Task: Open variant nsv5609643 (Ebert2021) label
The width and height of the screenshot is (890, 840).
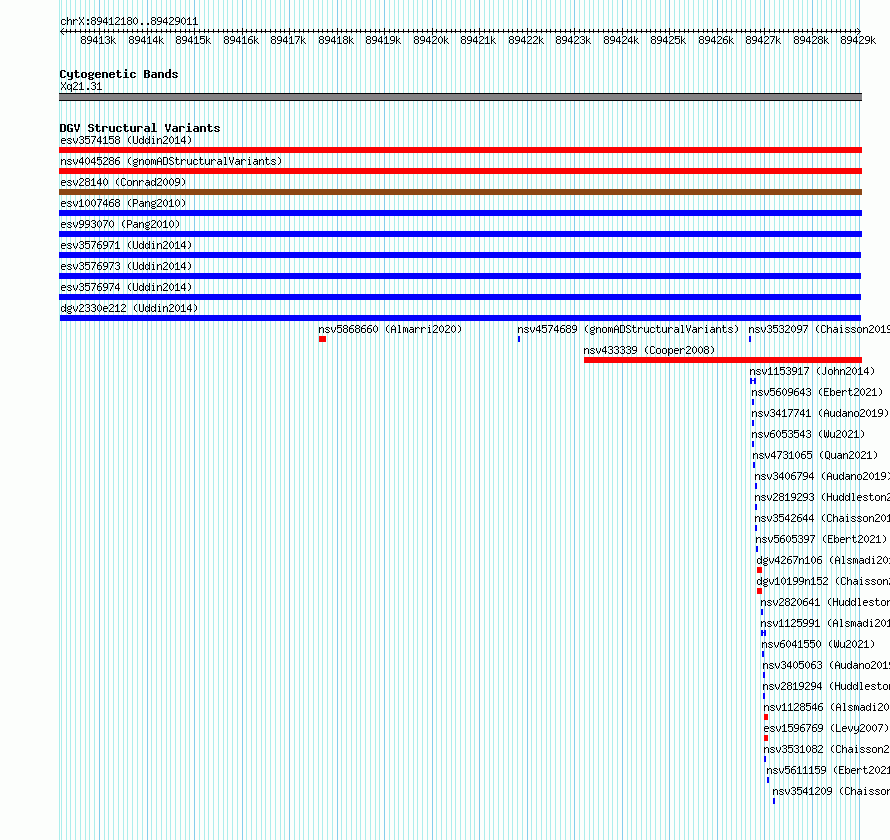Action: tap(817, 392)
